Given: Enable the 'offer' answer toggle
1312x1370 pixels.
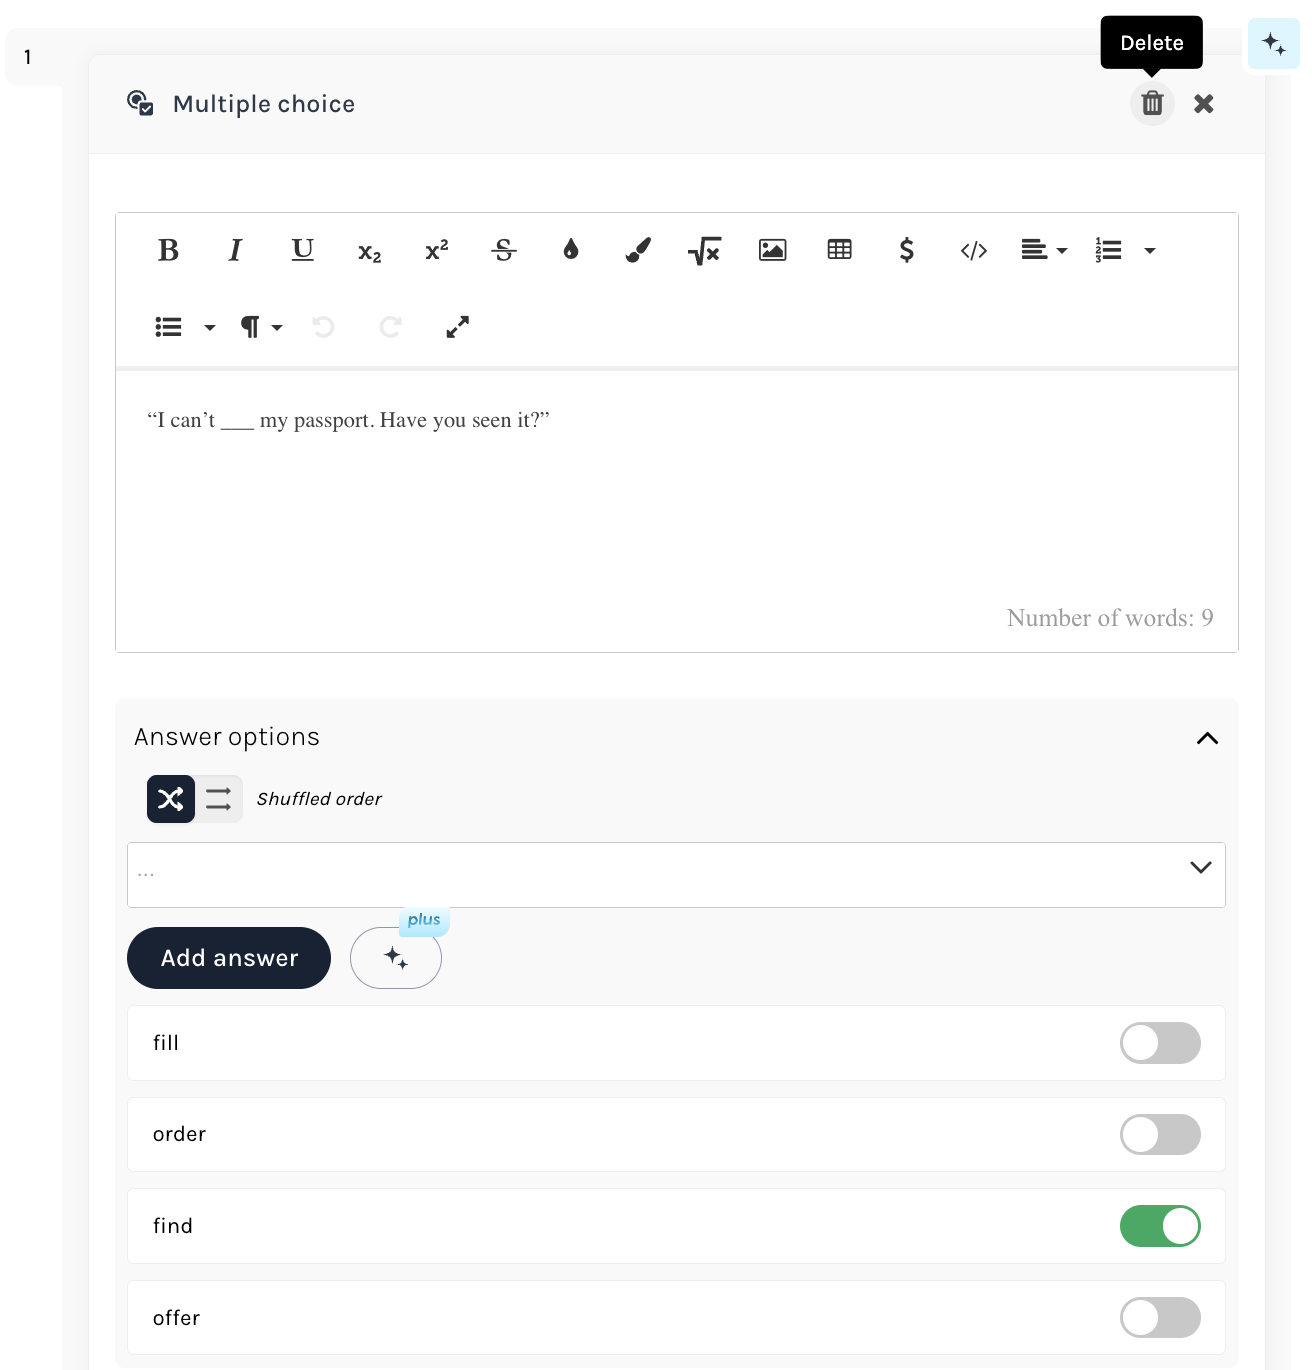Looking at the screenshot, I should pos(1159,1318).
